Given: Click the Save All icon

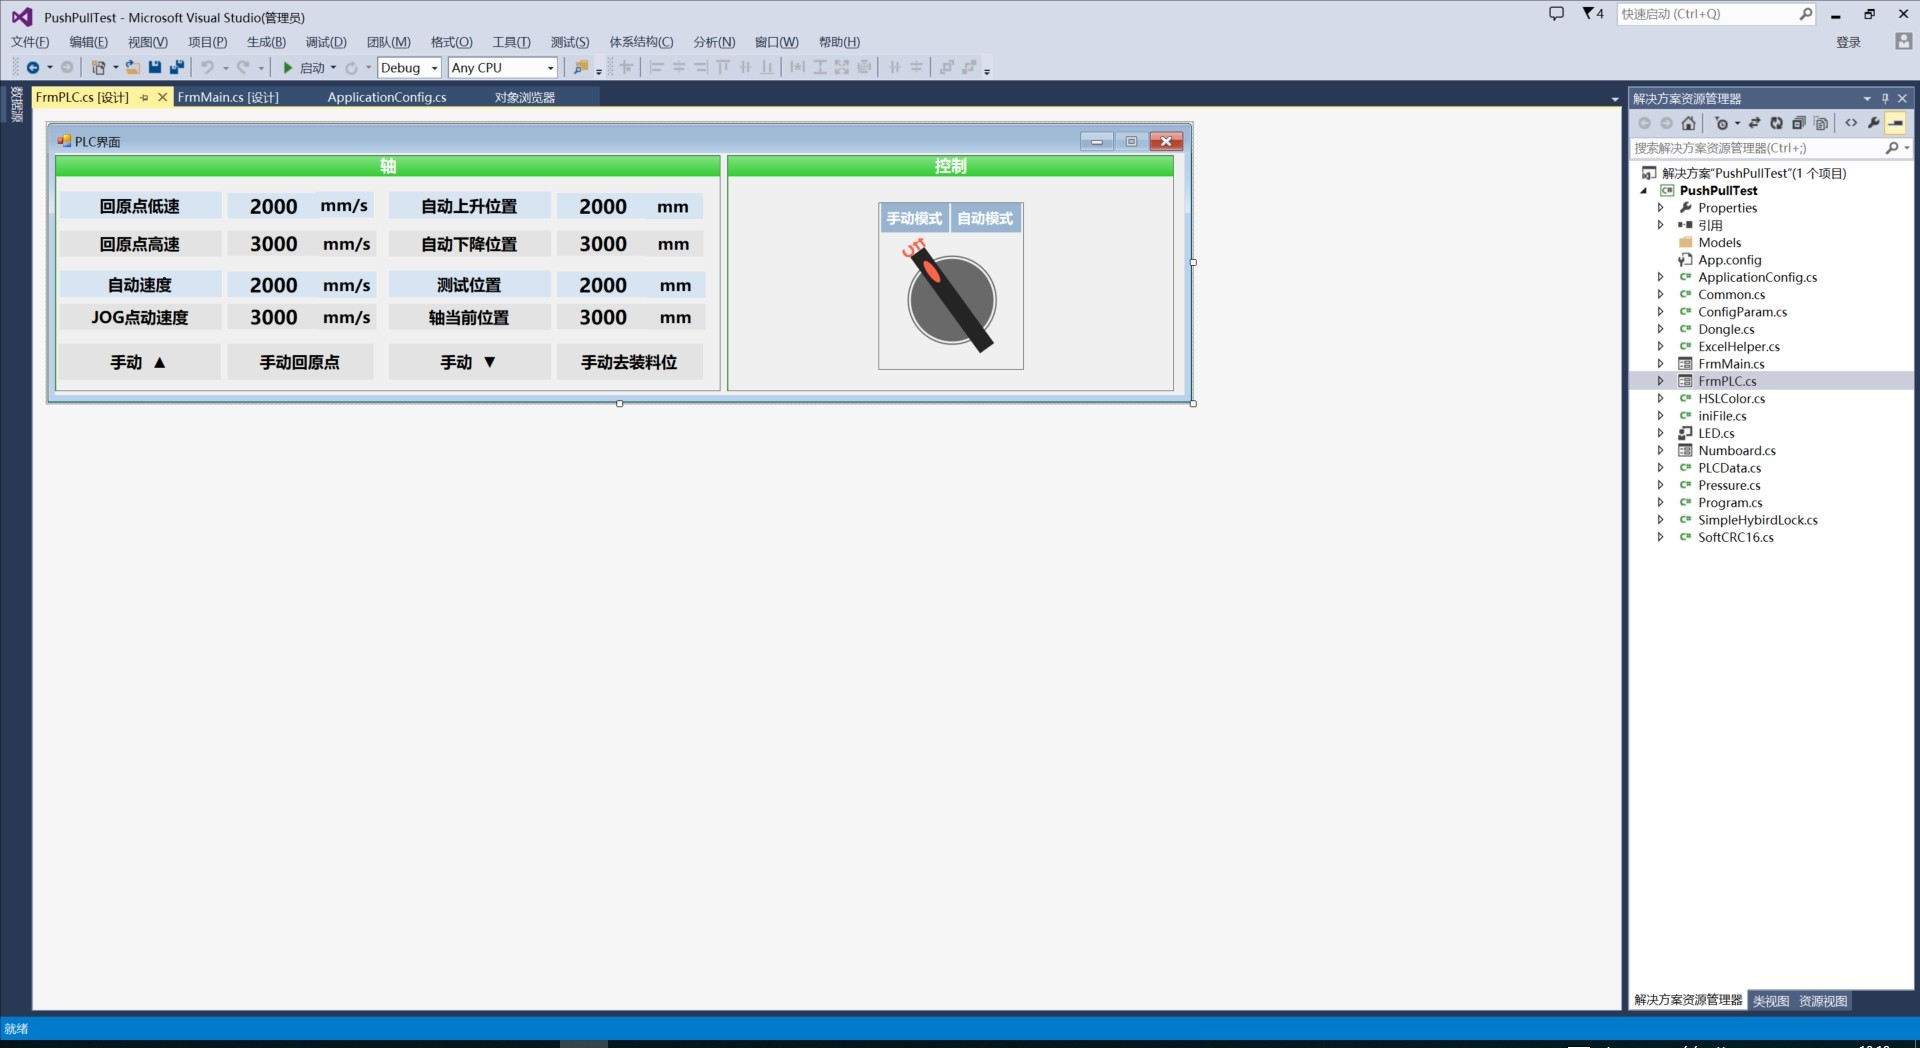Looking at the screenshot, I should coord(177,68).
